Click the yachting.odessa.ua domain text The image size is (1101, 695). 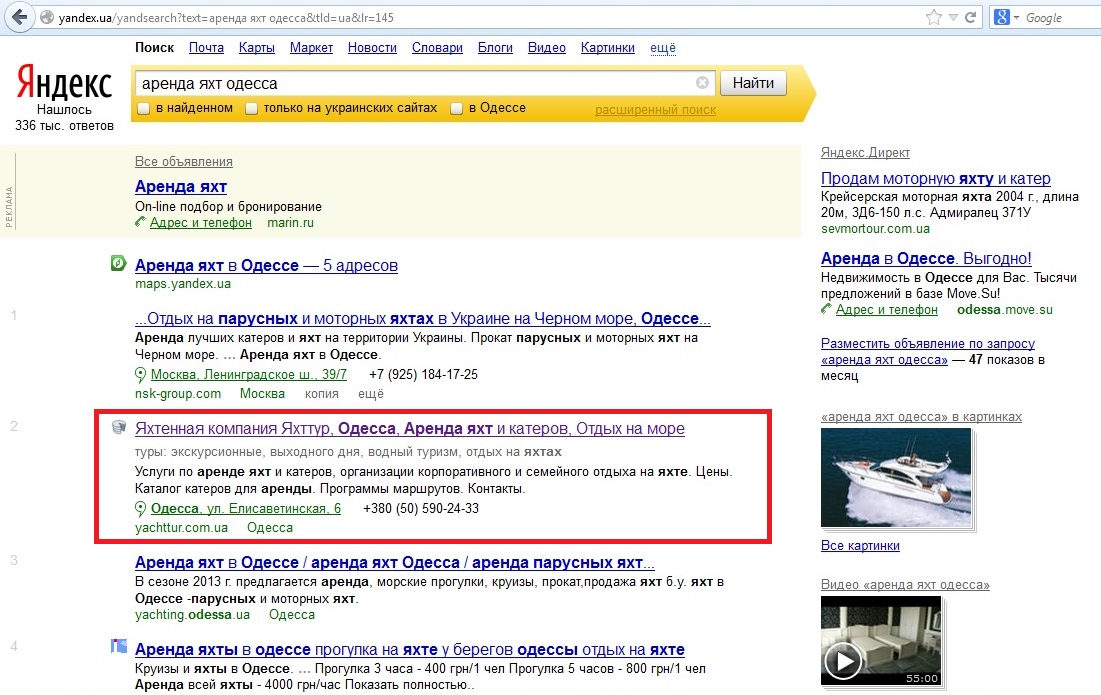click(192, 614)
